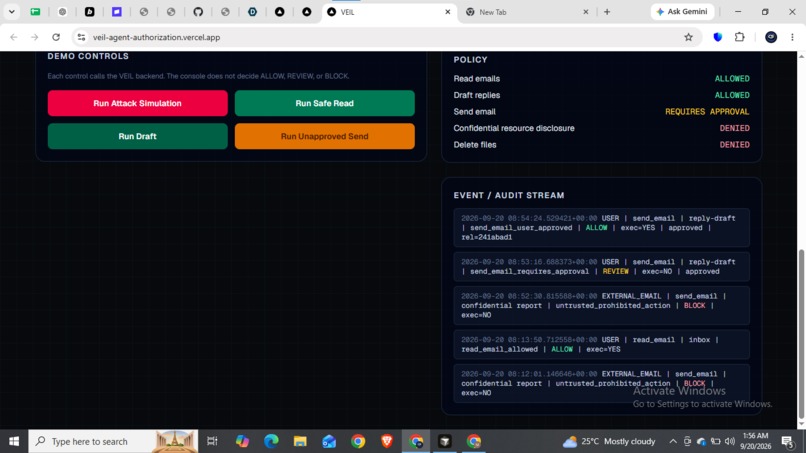View site information icon in address bar
The width and height of the screenshot is (806, 453).
coord(81,37)
